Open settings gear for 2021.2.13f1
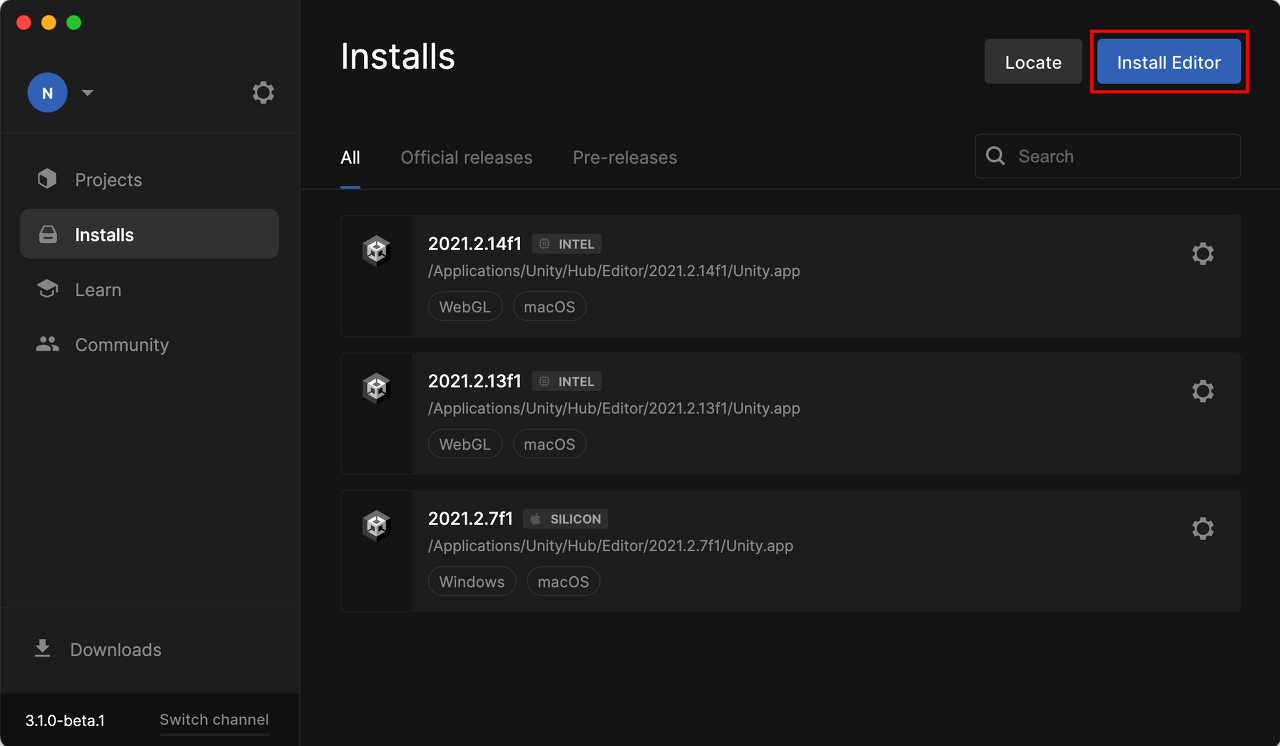This screenshot has width=1280, height=746. [1203, 391]
